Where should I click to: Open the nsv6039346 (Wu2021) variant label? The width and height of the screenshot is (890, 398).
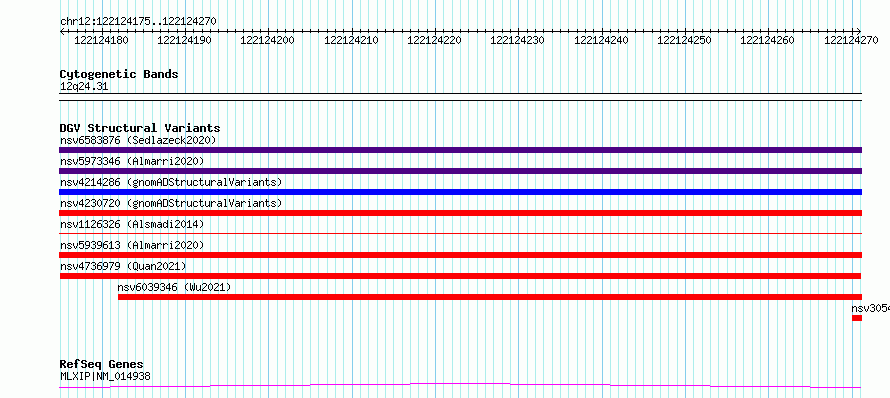[174, 287]
